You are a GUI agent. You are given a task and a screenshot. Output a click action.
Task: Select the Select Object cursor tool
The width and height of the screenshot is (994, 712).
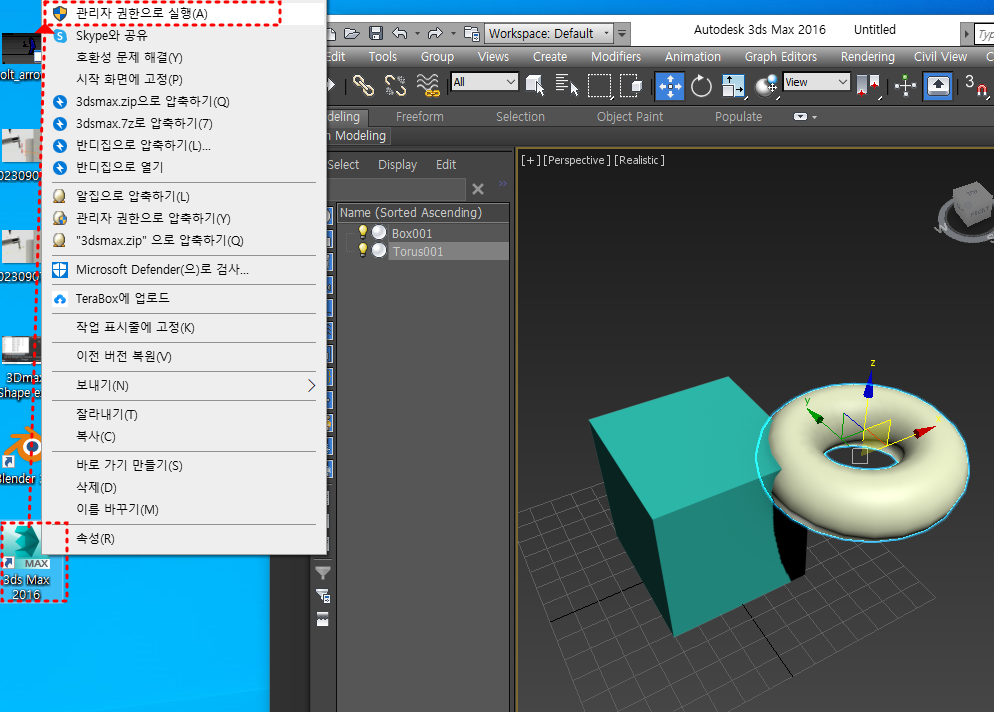(x=535, y=85)
